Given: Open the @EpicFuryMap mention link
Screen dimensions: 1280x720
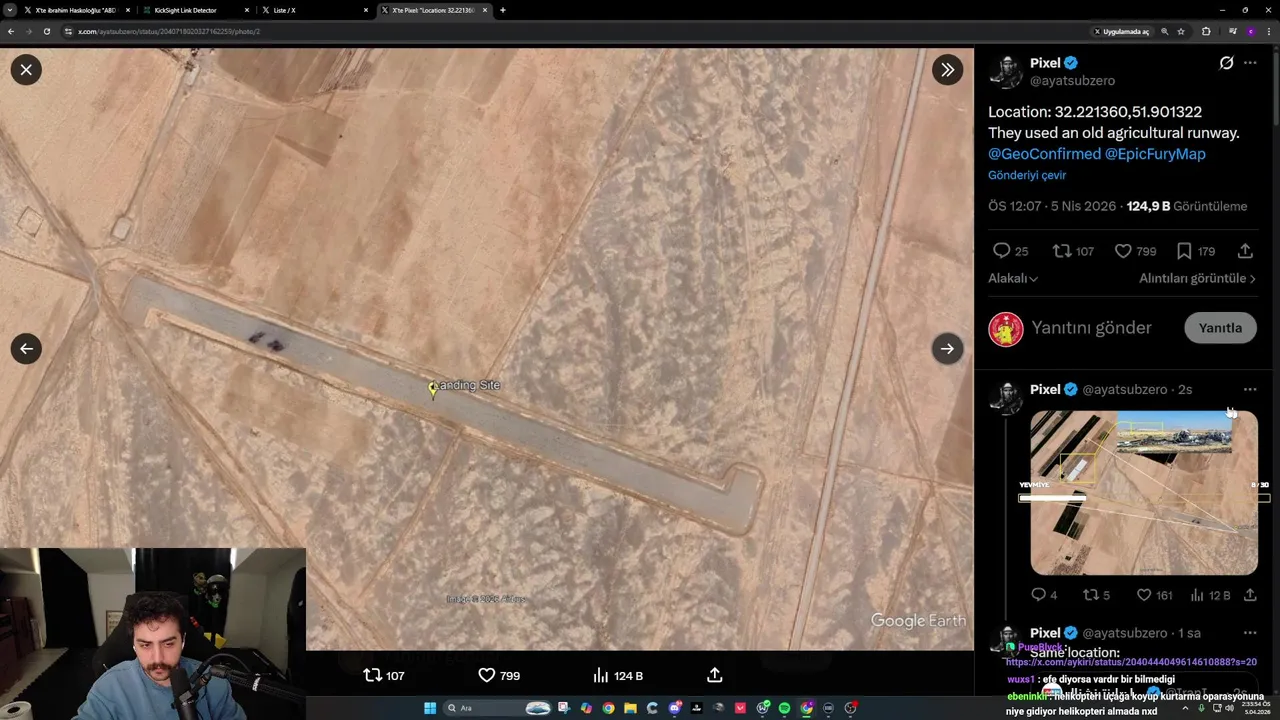Looking at the screenshot, I should 1155,154.
